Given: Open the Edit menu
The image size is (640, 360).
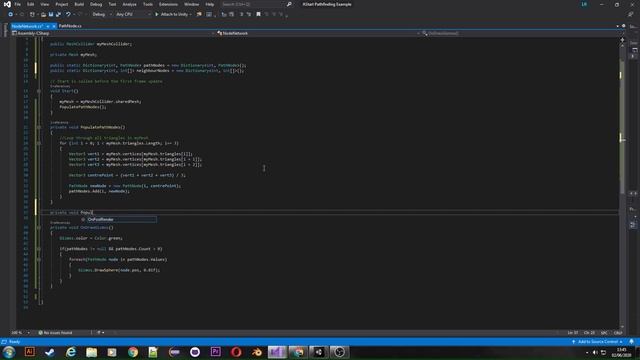Looking at the screenshot, I should tap(31, 4).
